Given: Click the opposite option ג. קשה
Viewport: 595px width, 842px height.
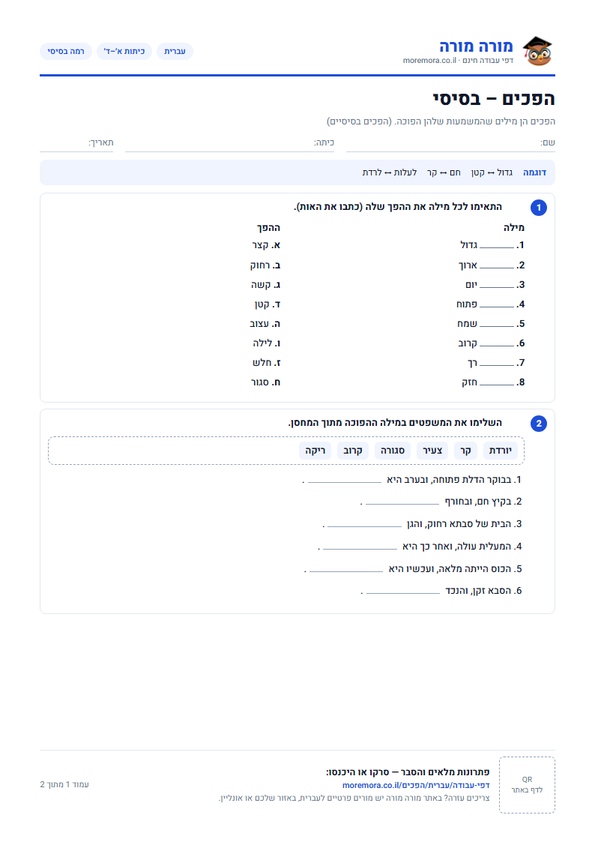Looking at the screenshot, I should tap(266, 285).
